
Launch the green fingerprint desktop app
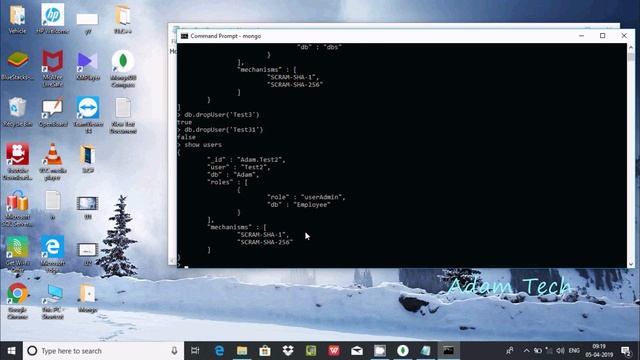pyautogui.click(x=17, y=254)
